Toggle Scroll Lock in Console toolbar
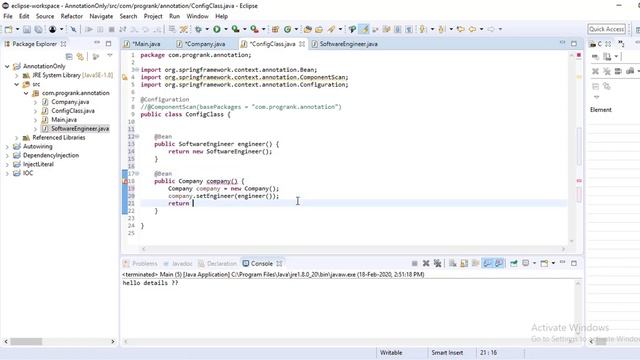640x360 pixels. (464, 263)
